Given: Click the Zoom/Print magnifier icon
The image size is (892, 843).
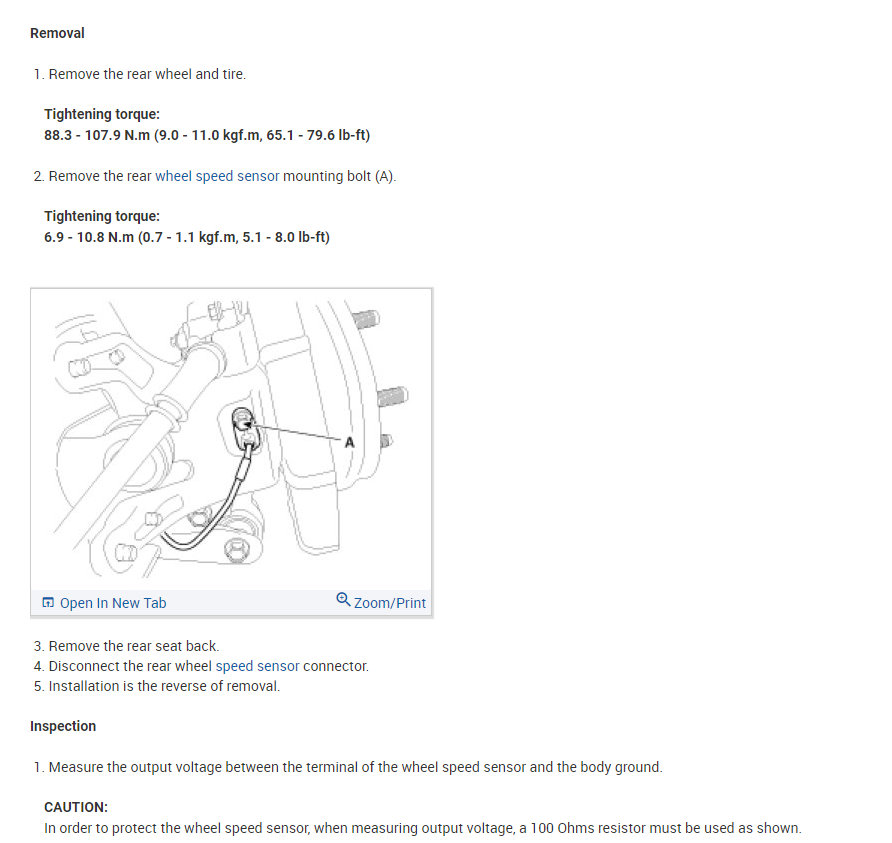Looking at the screenshot, I should 343,600.
